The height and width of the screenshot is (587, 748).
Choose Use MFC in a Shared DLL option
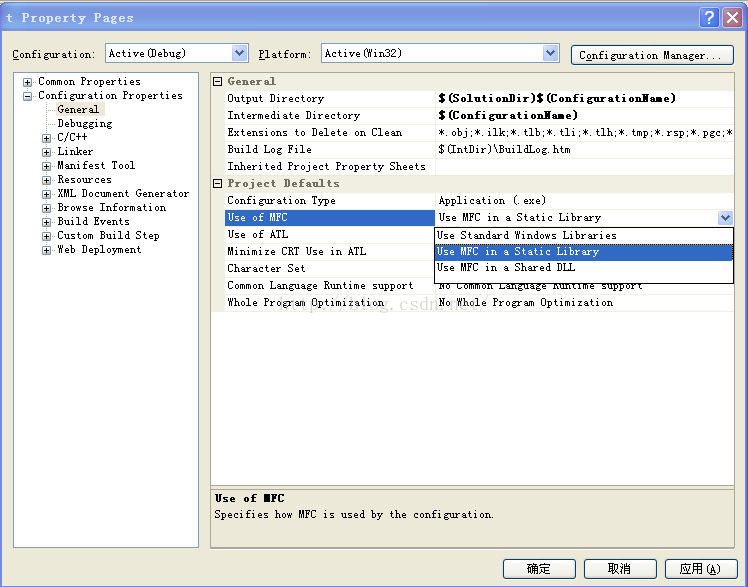[x=584, y=268]
